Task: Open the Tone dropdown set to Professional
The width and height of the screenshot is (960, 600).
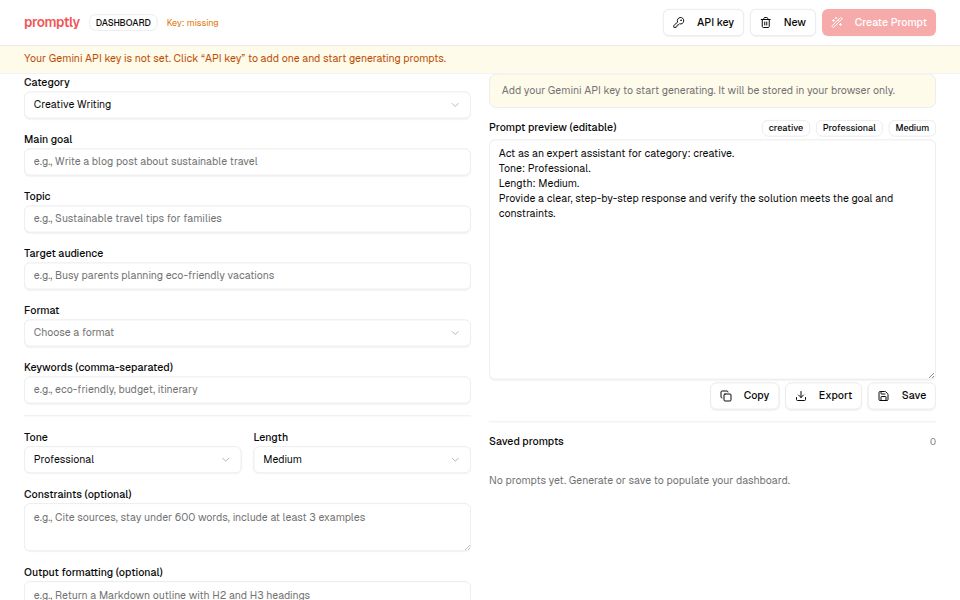Action: (132, 460)
